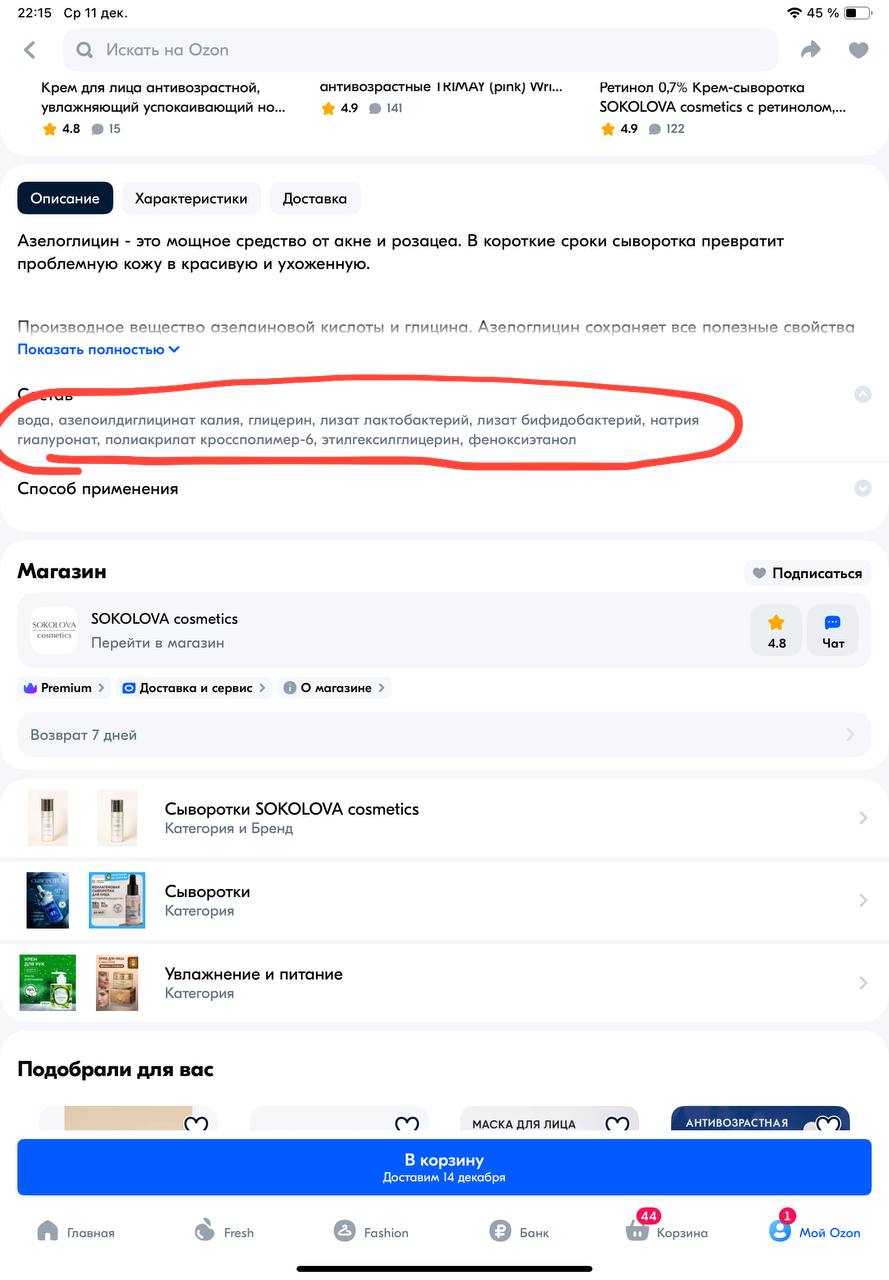Tap the store rating 4.8 star button
The image size is (889, 1280).
[x=776, y=631]
